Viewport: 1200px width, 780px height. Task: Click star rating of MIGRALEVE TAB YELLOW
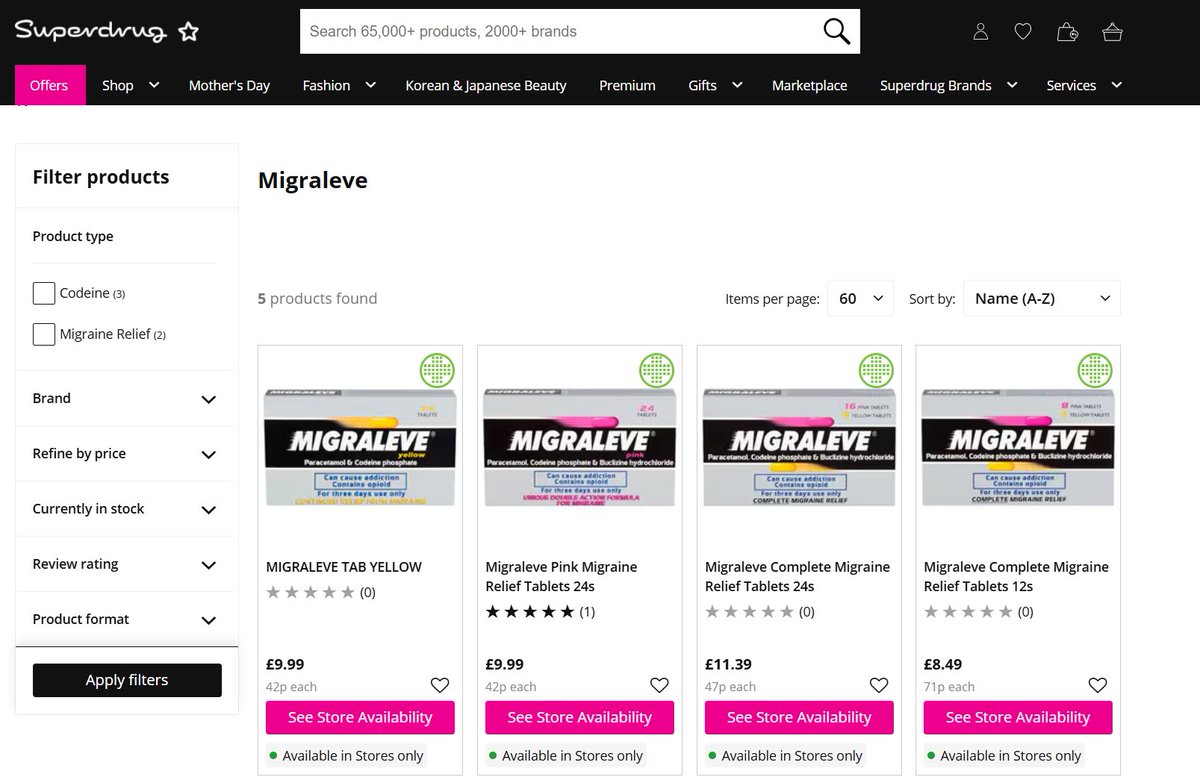(311, 592)
